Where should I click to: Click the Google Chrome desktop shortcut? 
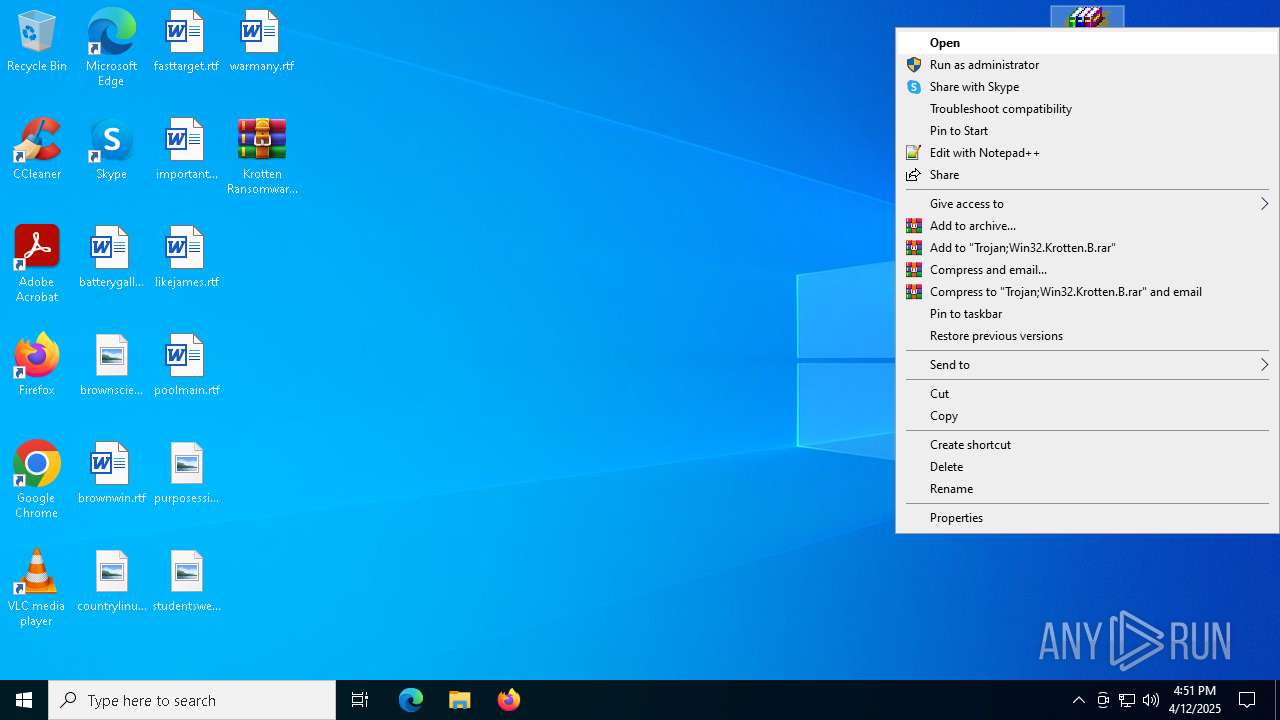click(37, 480)
